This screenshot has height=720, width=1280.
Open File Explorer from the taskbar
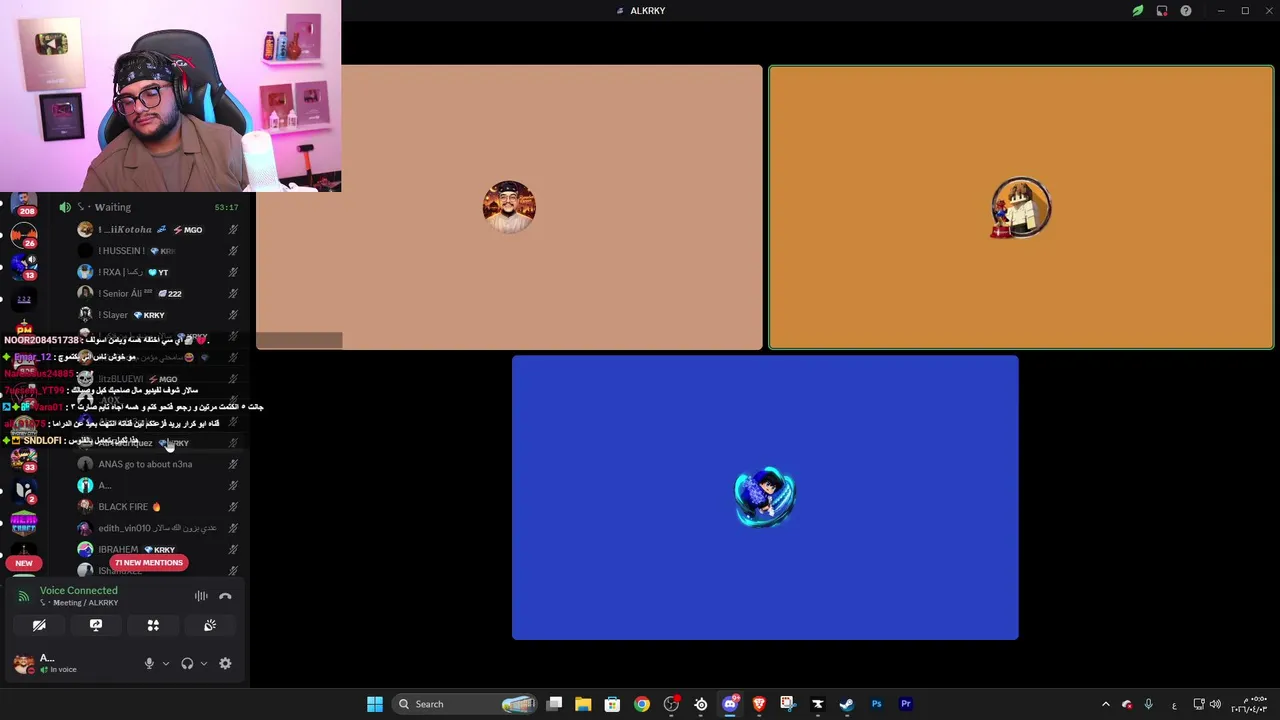click(x=583, y=704)
